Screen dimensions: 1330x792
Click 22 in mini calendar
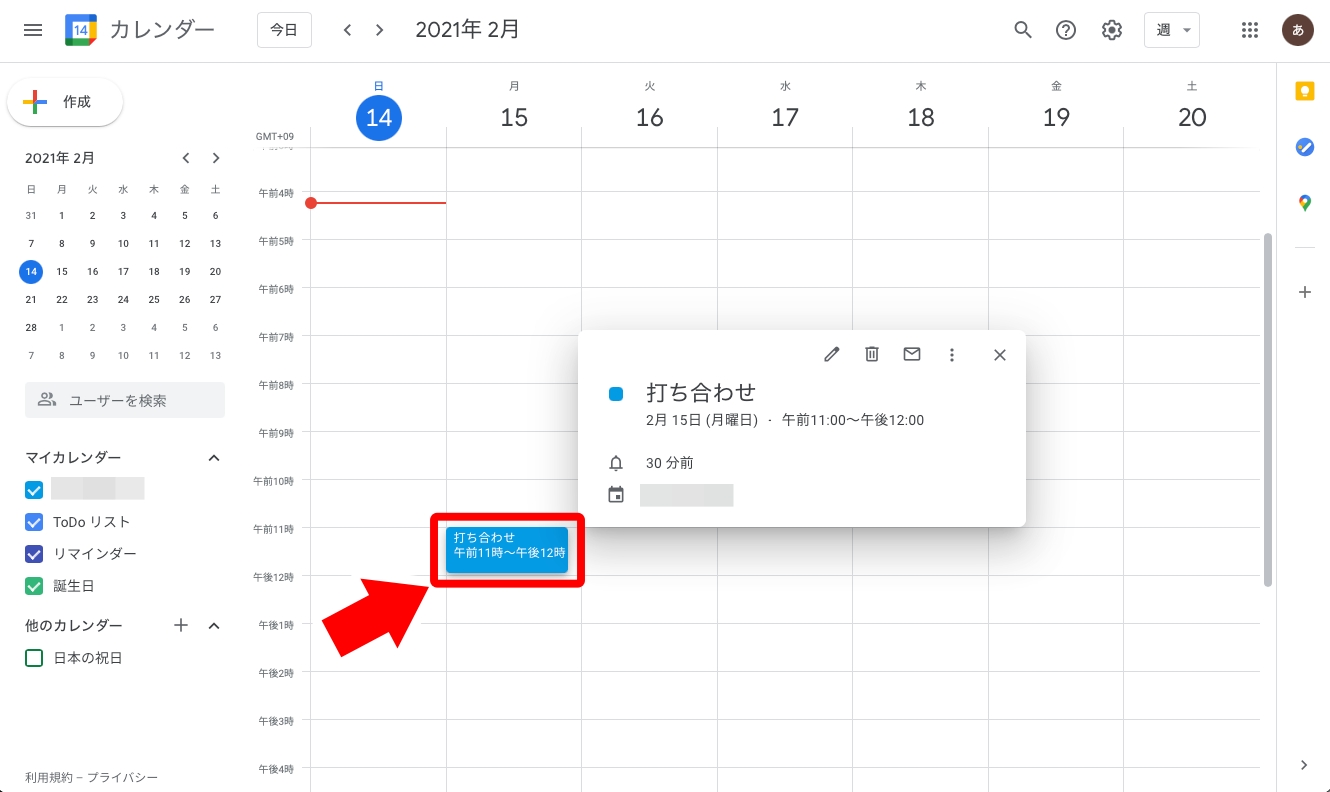62,299
